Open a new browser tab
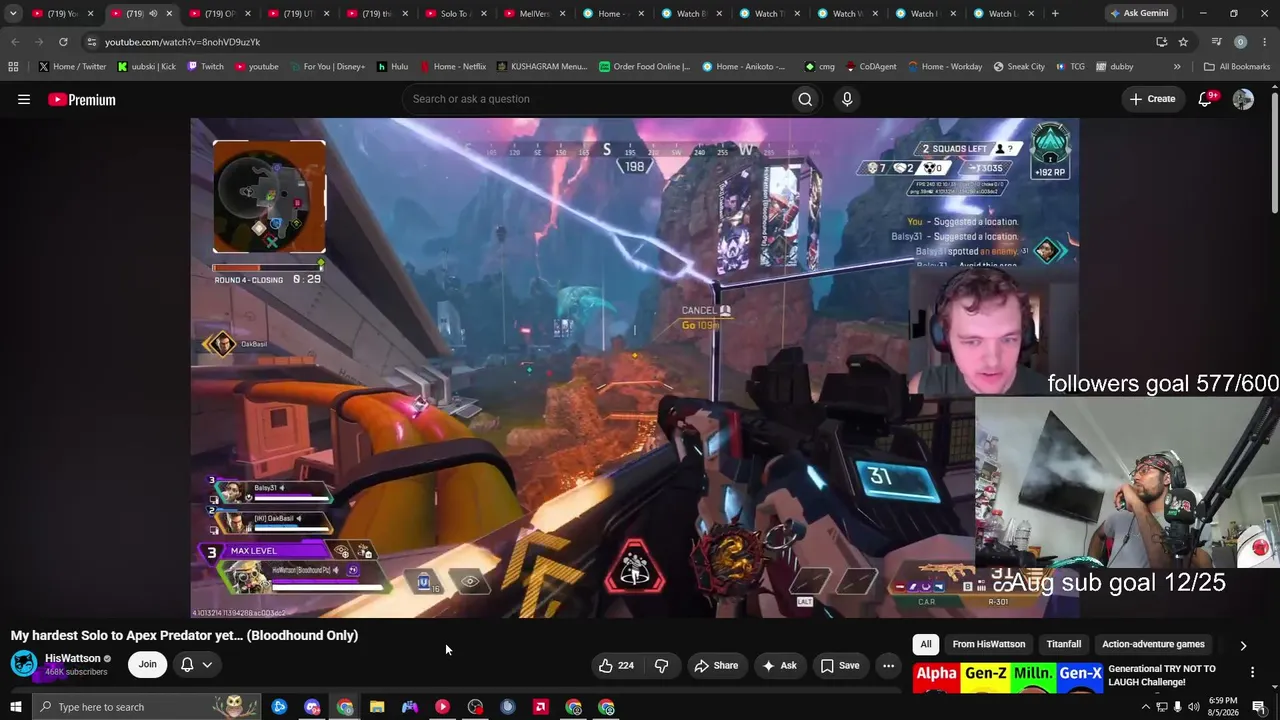Viewport: 1280px width, 720px height. point(1055,14)
